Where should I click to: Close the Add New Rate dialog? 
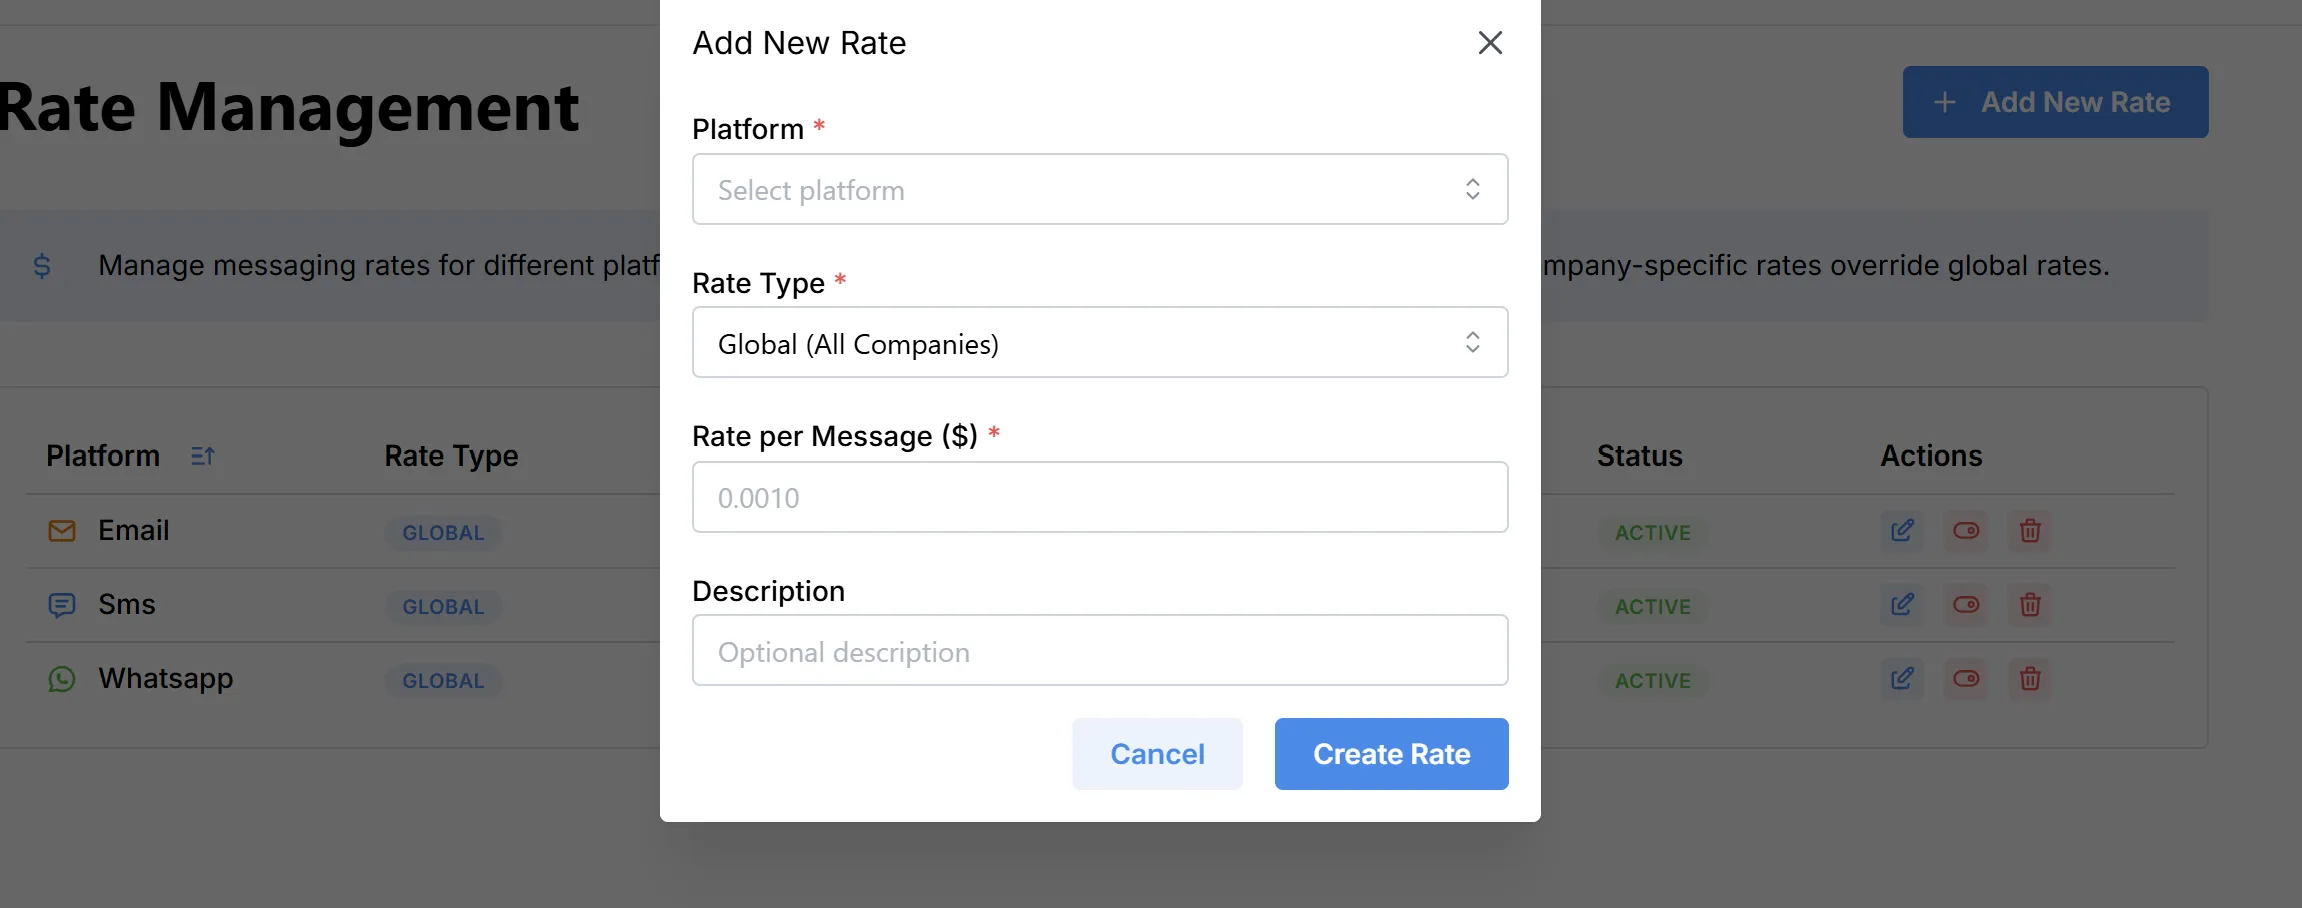(x=1489, y=43)
